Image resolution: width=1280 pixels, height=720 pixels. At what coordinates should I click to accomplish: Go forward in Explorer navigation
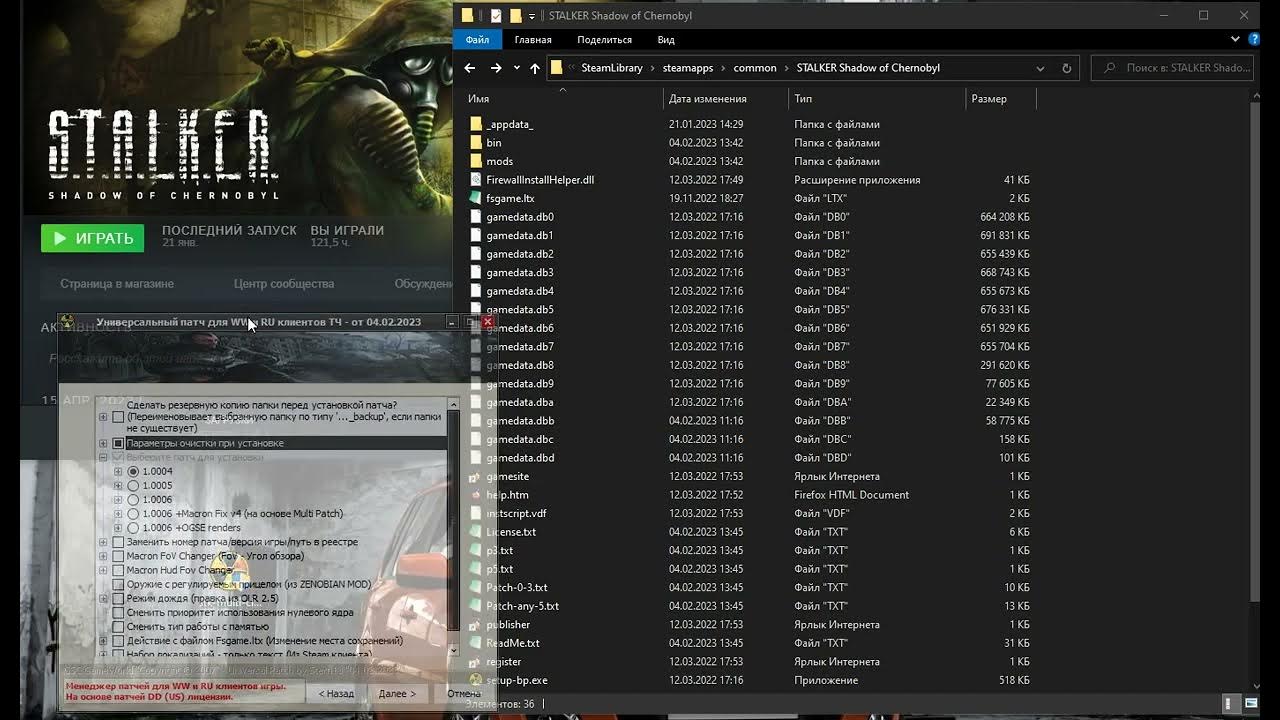coord(496,68)
